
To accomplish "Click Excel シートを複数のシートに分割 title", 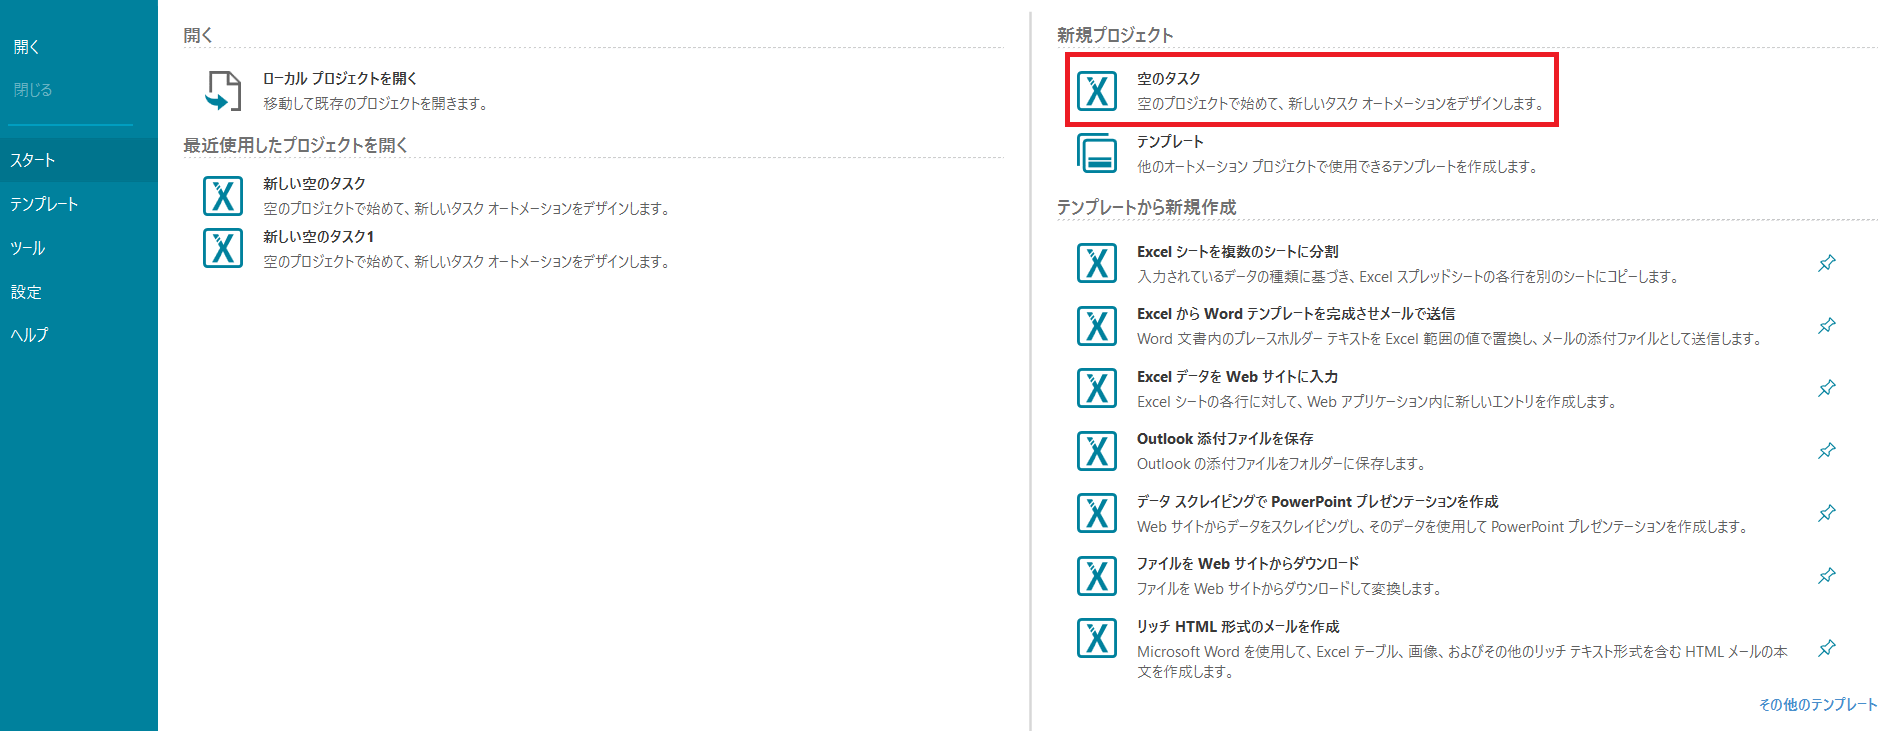I will (x=1238, y=252).
